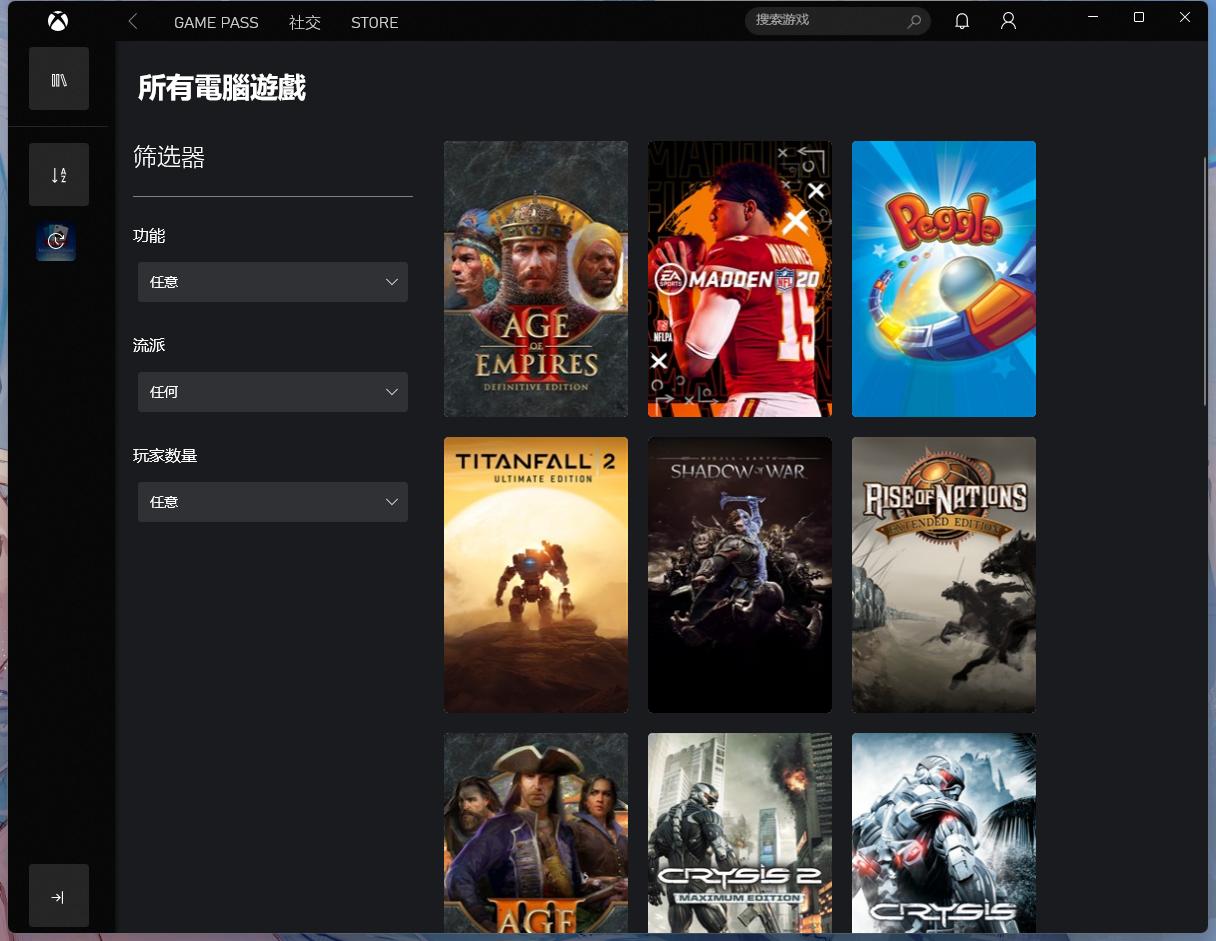Viewport: 1216px width, 941px height.
Task: Expand the 玩家数量 player count dropdown
Action: coord(272,502)
